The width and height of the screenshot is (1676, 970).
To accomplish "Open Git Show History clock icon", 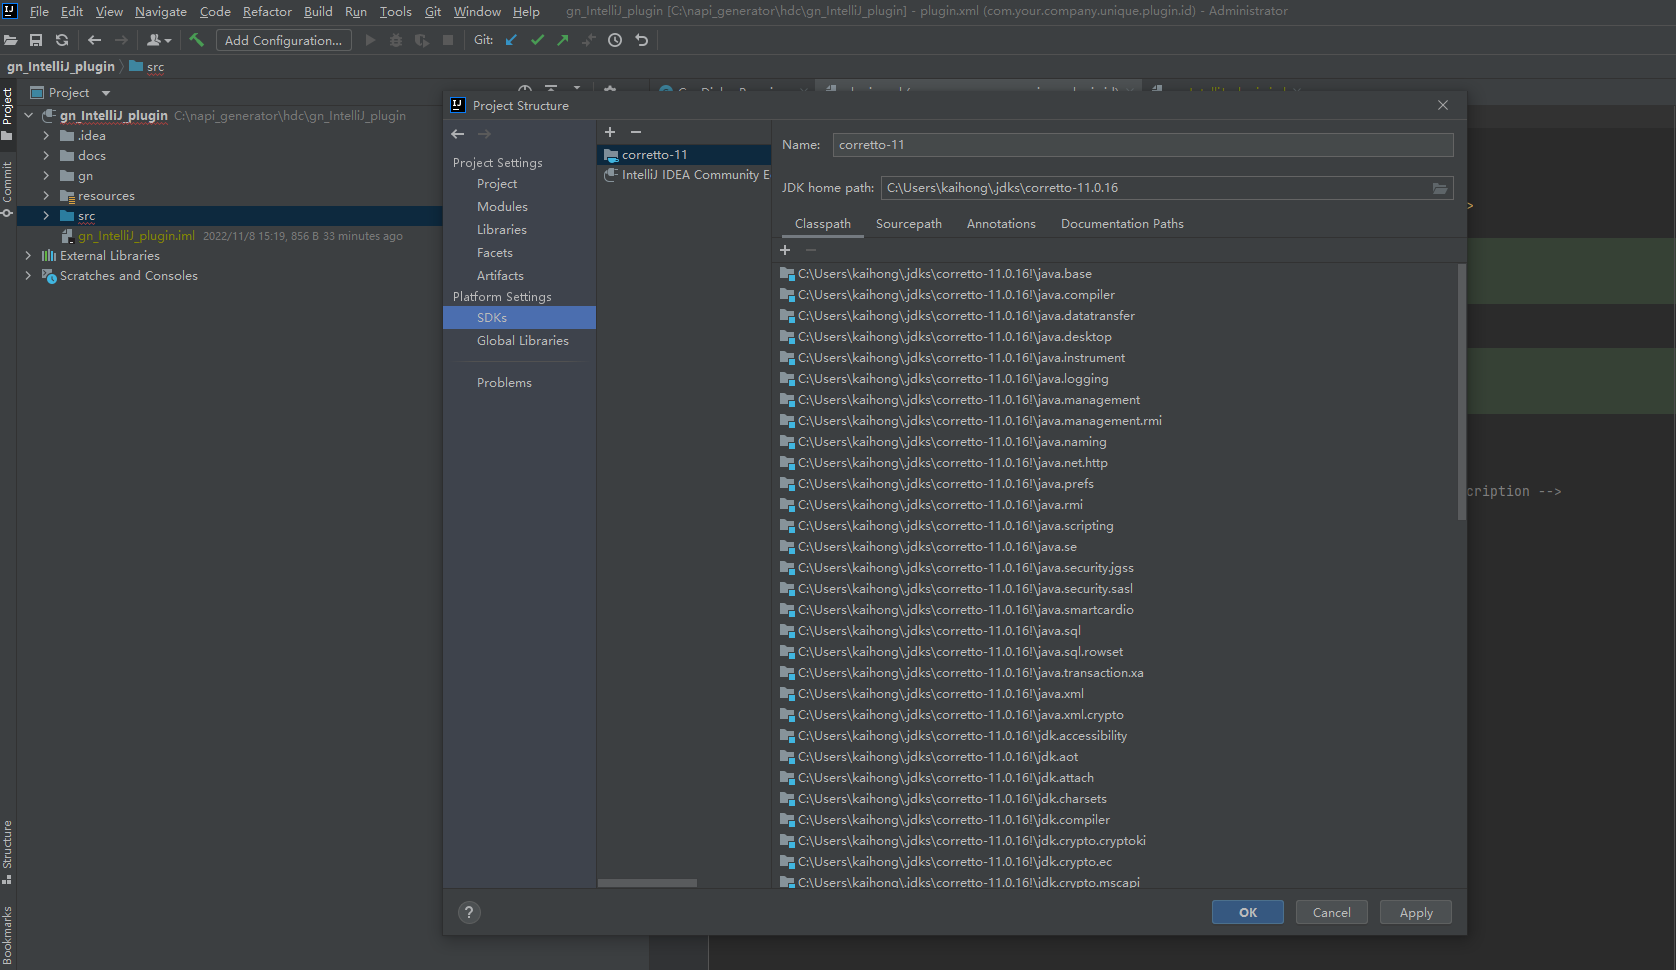I will [x=615, y=40].
